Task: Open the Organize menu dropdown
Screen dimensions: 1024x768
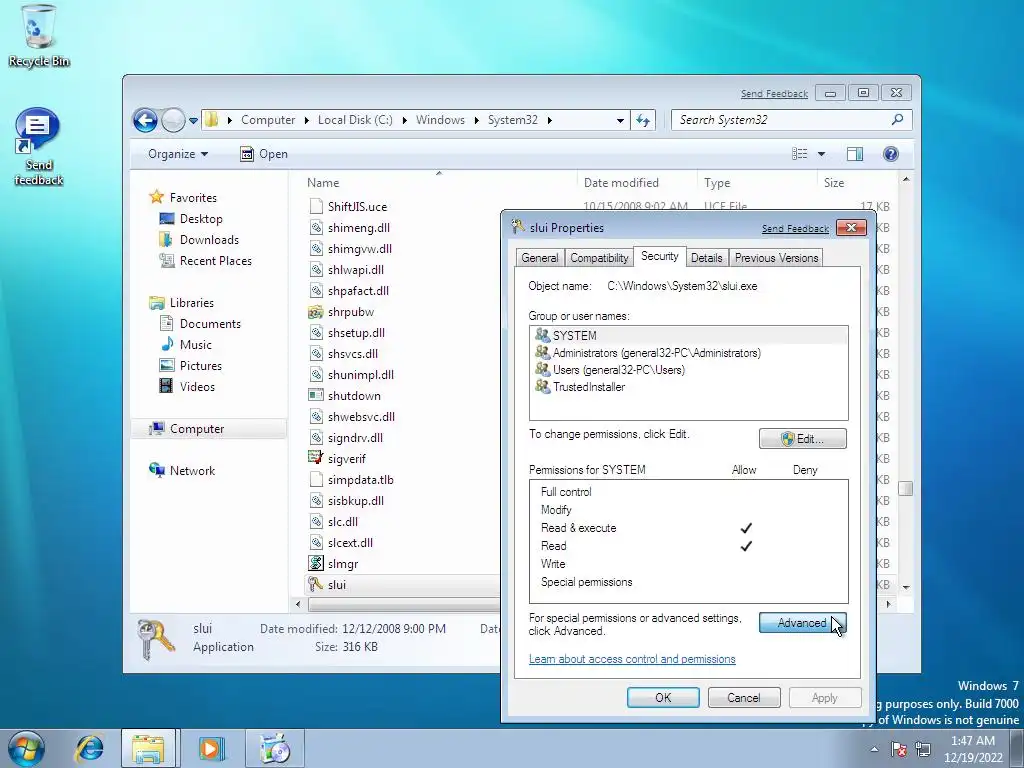Action: [178, 154]
